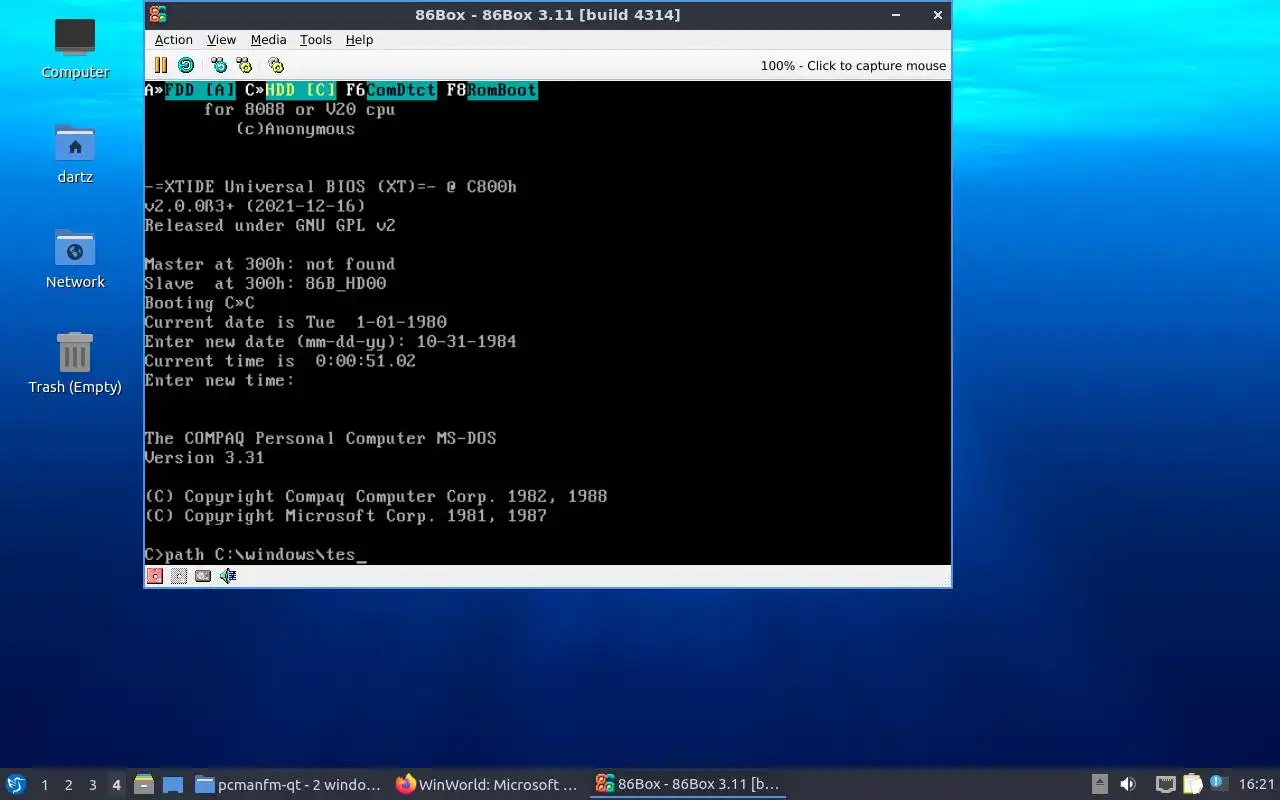Switch to workspace 2
1280x800 pixels.
68,785
